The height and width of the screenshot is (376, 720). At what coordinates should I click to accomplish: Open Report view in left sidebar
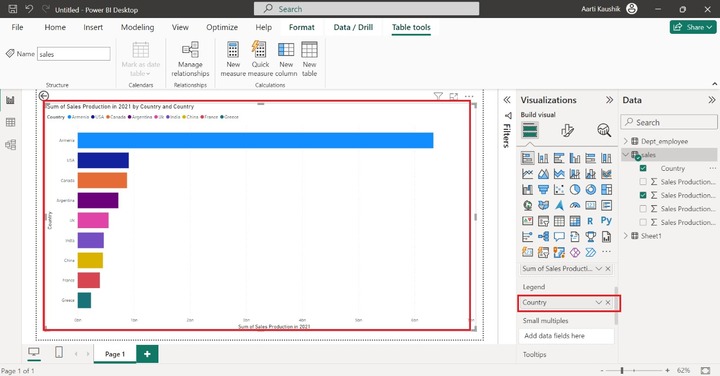point(10,100)
